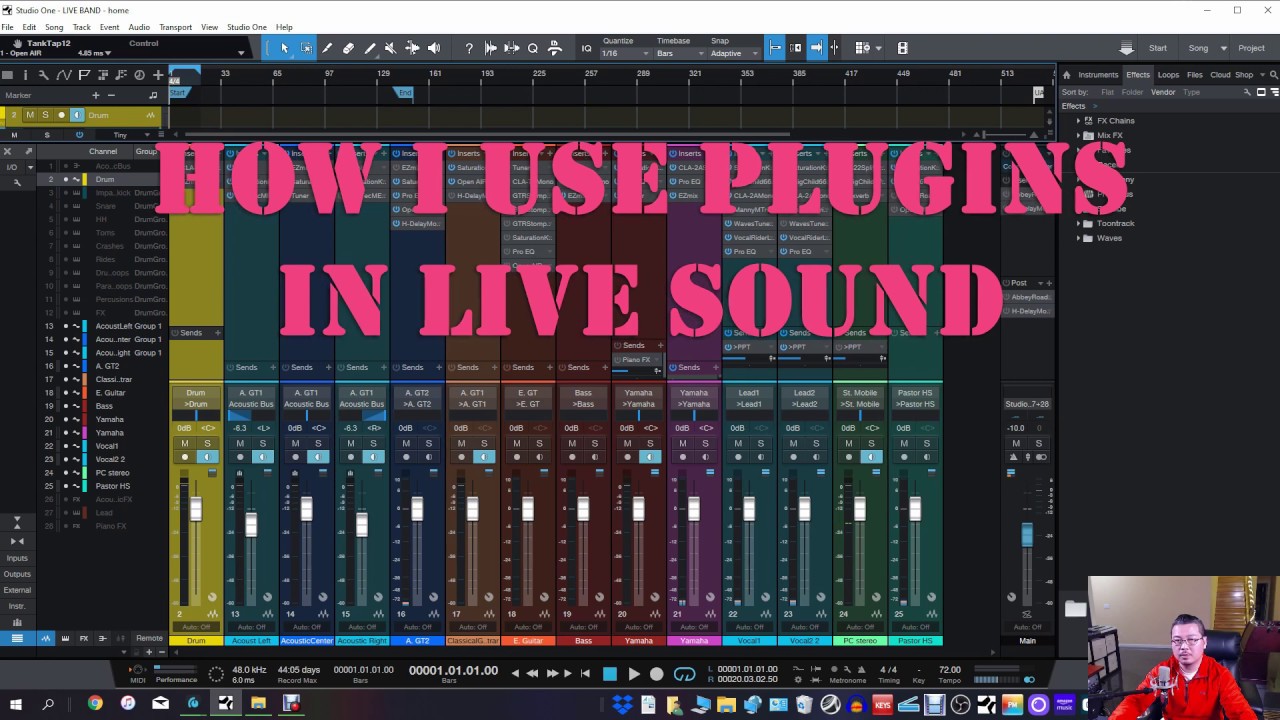Return to zero in transport

(x=585, y=674)
